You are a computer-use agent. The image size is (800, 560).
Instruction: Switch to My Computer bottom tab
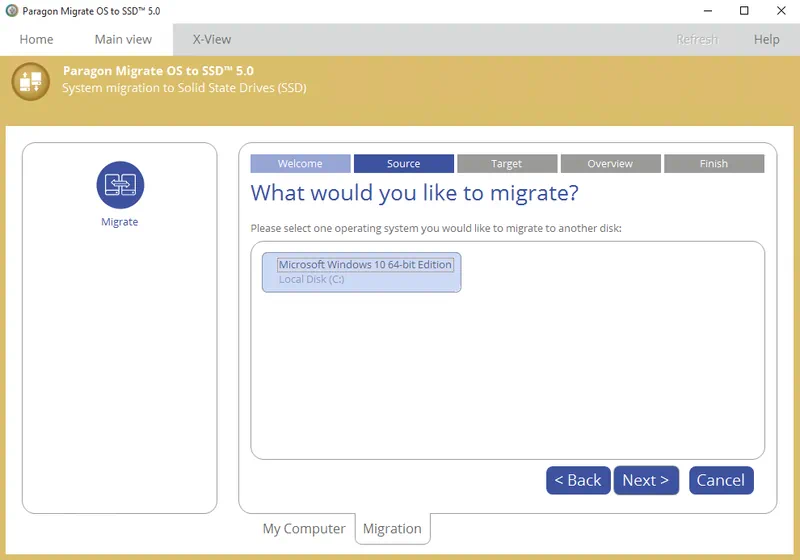click(304, 529)
